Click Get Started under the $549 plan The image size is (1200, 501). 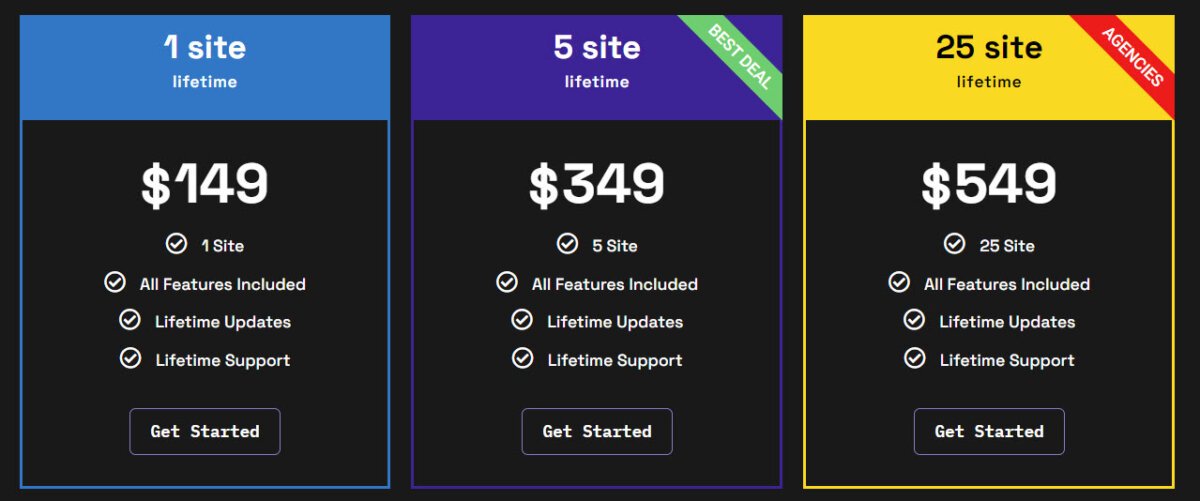[x=989, y=431]
